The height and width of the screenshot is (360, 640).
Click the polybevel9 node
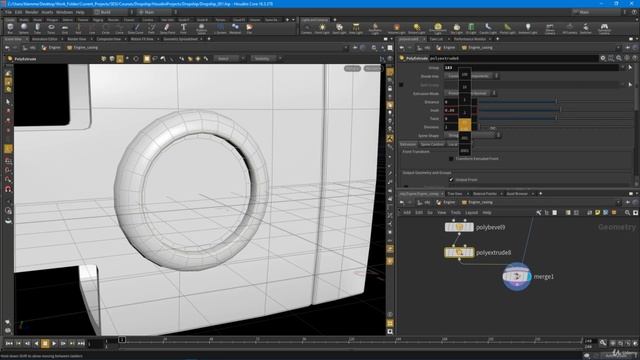(459, 227)
